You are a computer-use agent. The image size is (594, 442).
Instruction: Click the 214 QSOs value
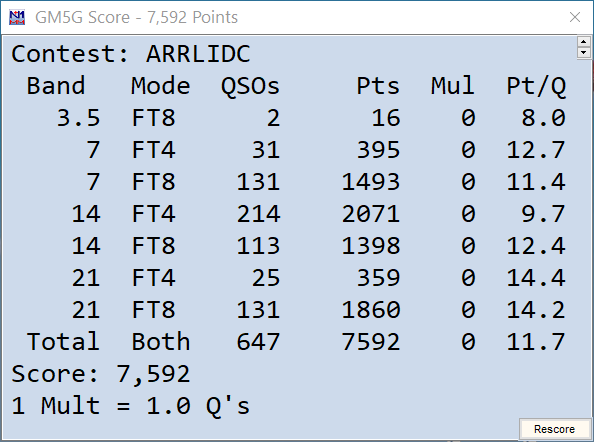point(258,214)
